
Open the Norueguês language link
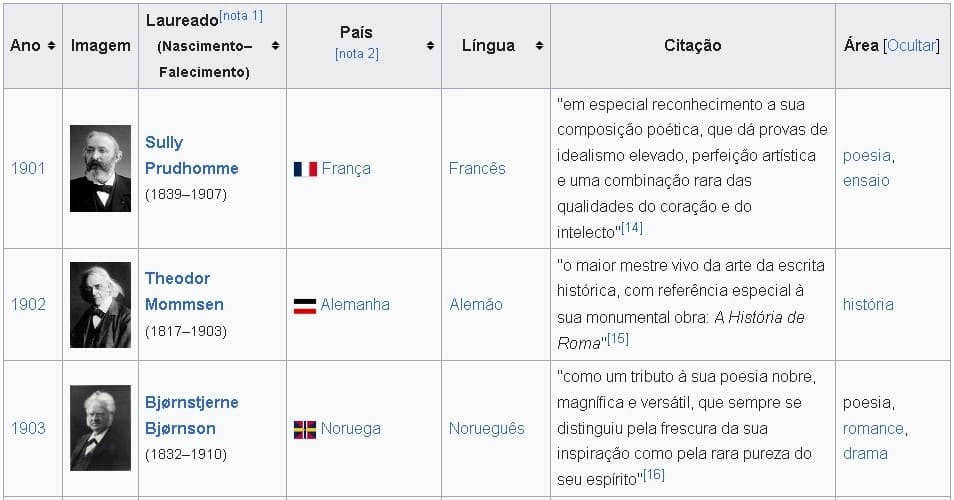486,429
